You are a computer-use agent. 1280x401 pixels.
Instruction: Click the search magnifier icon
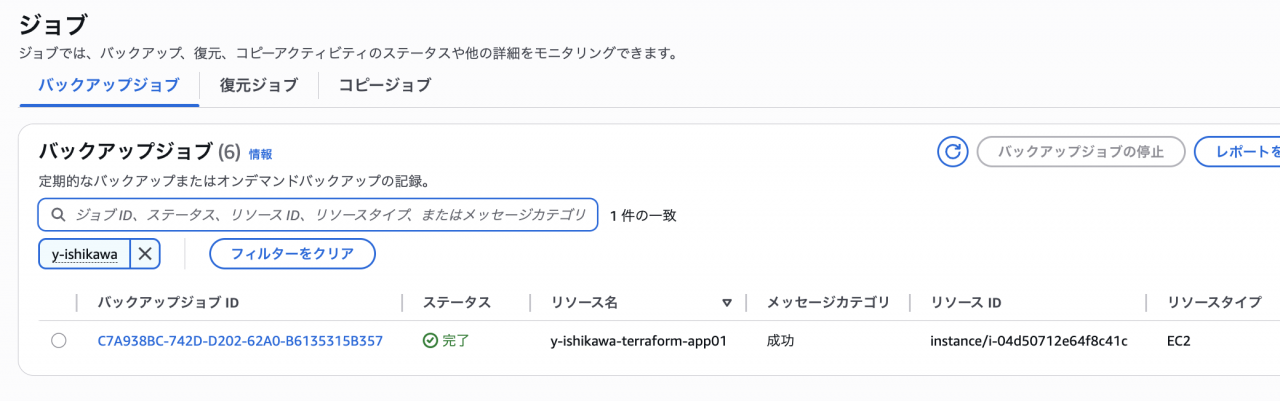coord(58,215)
